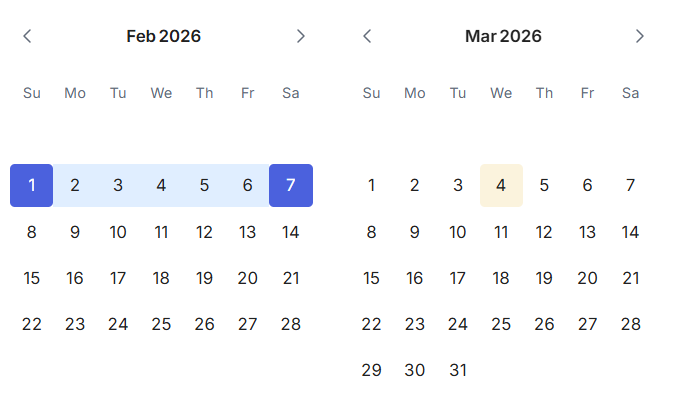Select the range end date February 7
Viewport: 694px width, 409px height.
click(291, 185)
